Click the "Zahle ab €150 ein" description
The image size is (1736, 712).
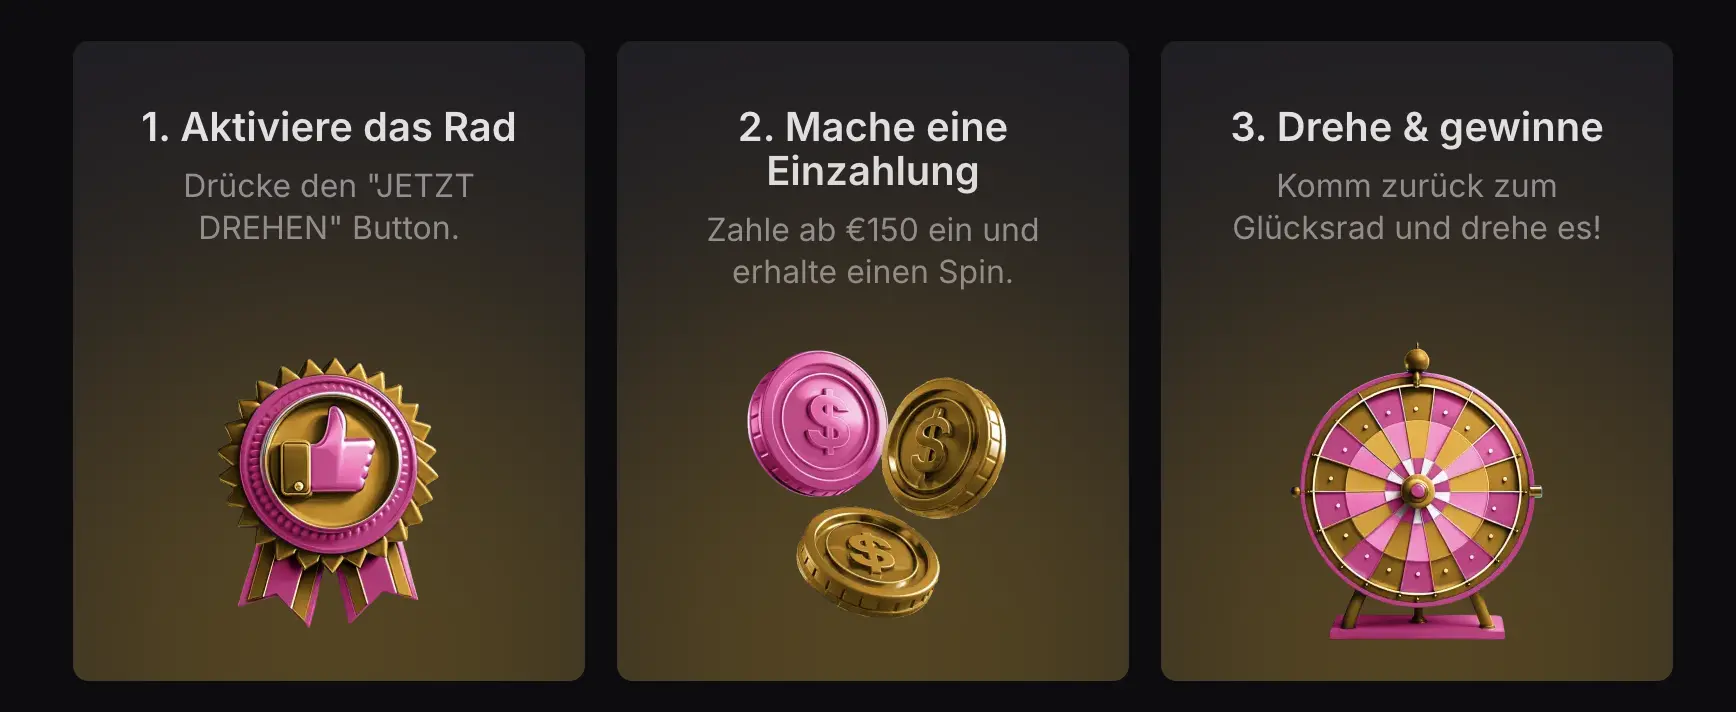873,251
